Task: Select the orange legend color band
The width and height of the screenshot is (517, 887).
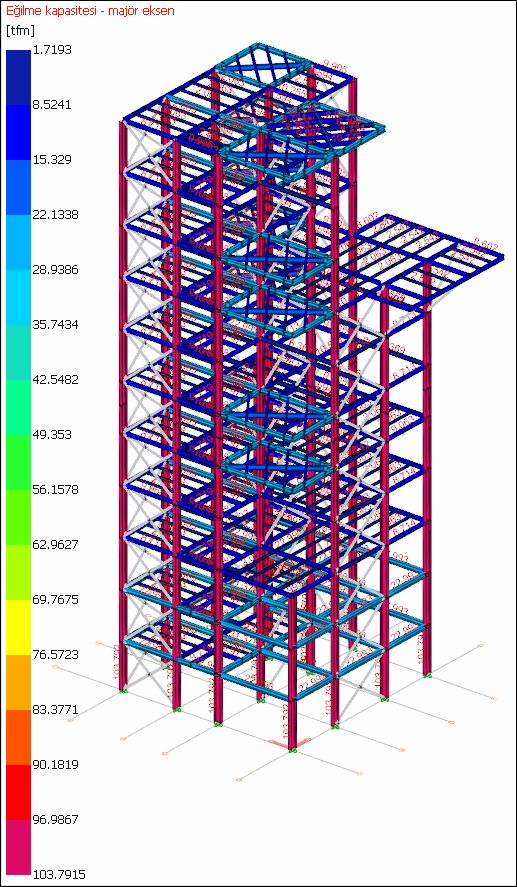Action: (x=19, y=682)
